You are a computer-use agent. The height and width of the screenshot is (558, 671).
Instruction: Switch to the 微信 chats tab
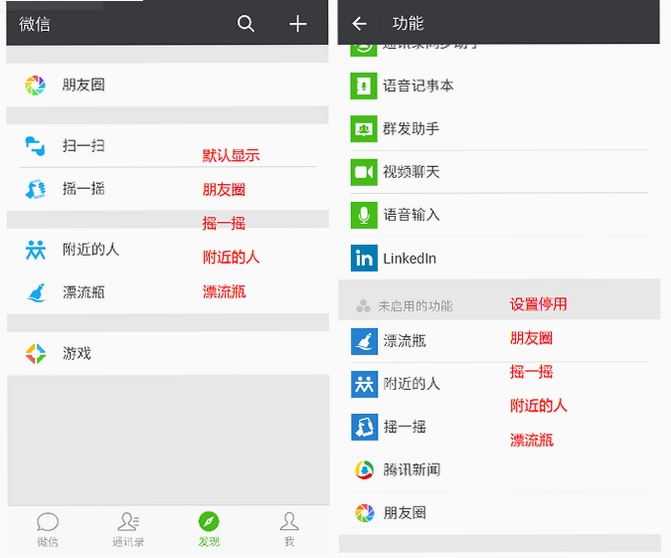tap(48, 530)
